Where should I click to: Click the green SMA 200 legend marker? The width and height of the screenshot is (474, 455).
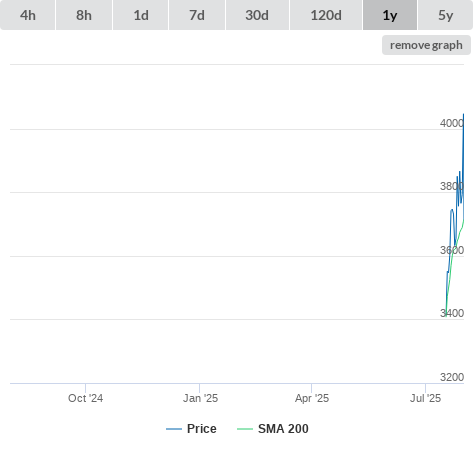245,429
